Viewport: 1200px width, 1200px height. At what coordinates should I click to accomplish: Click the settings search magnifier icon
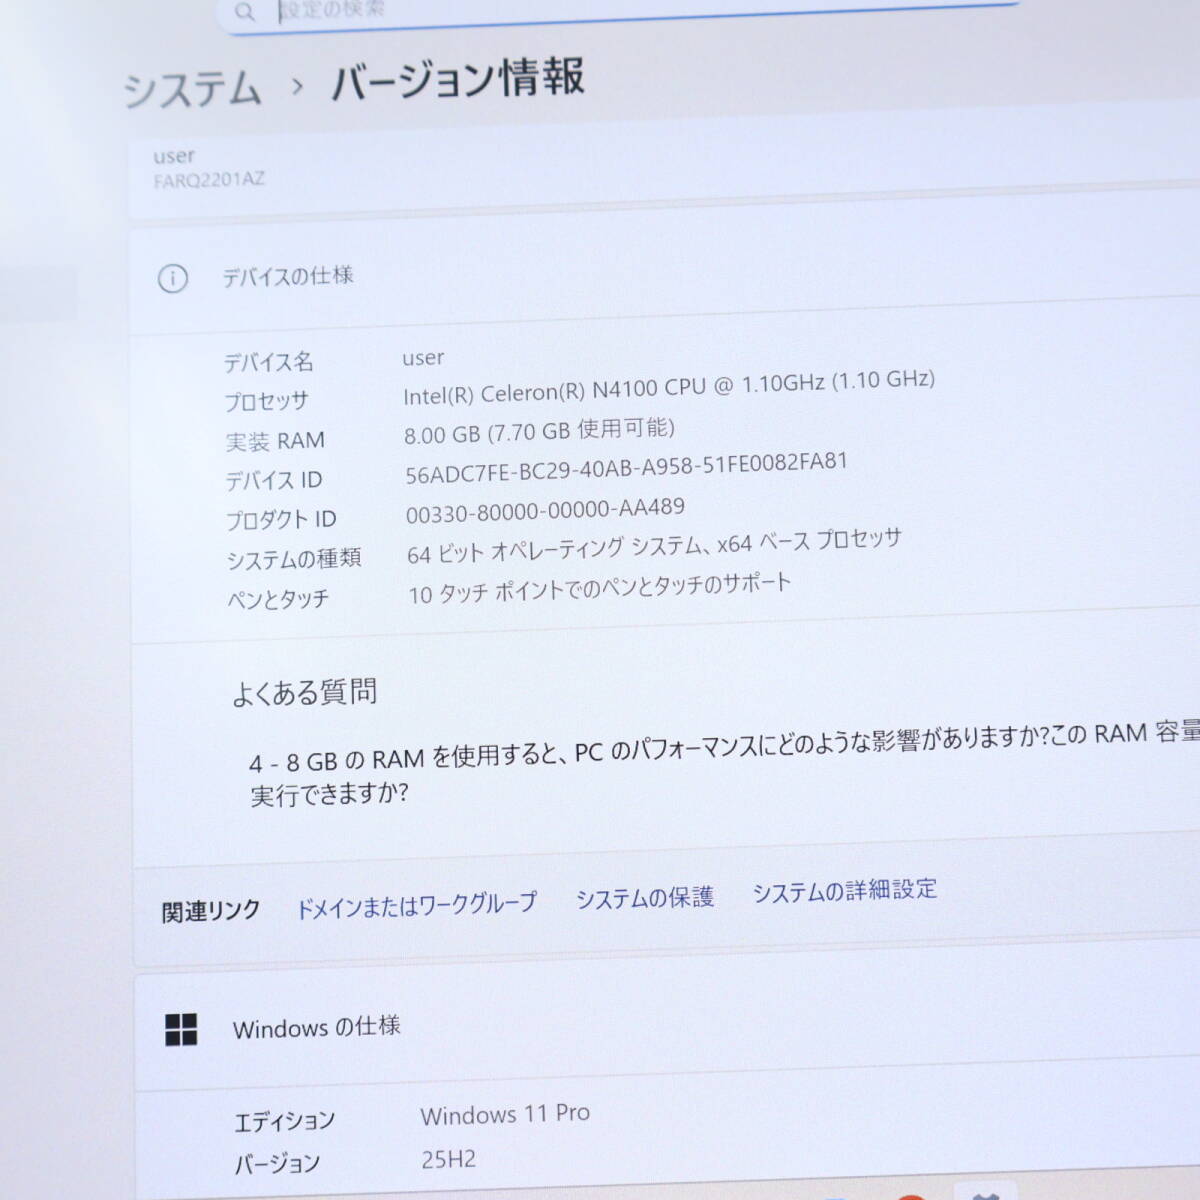pos(244,12)
